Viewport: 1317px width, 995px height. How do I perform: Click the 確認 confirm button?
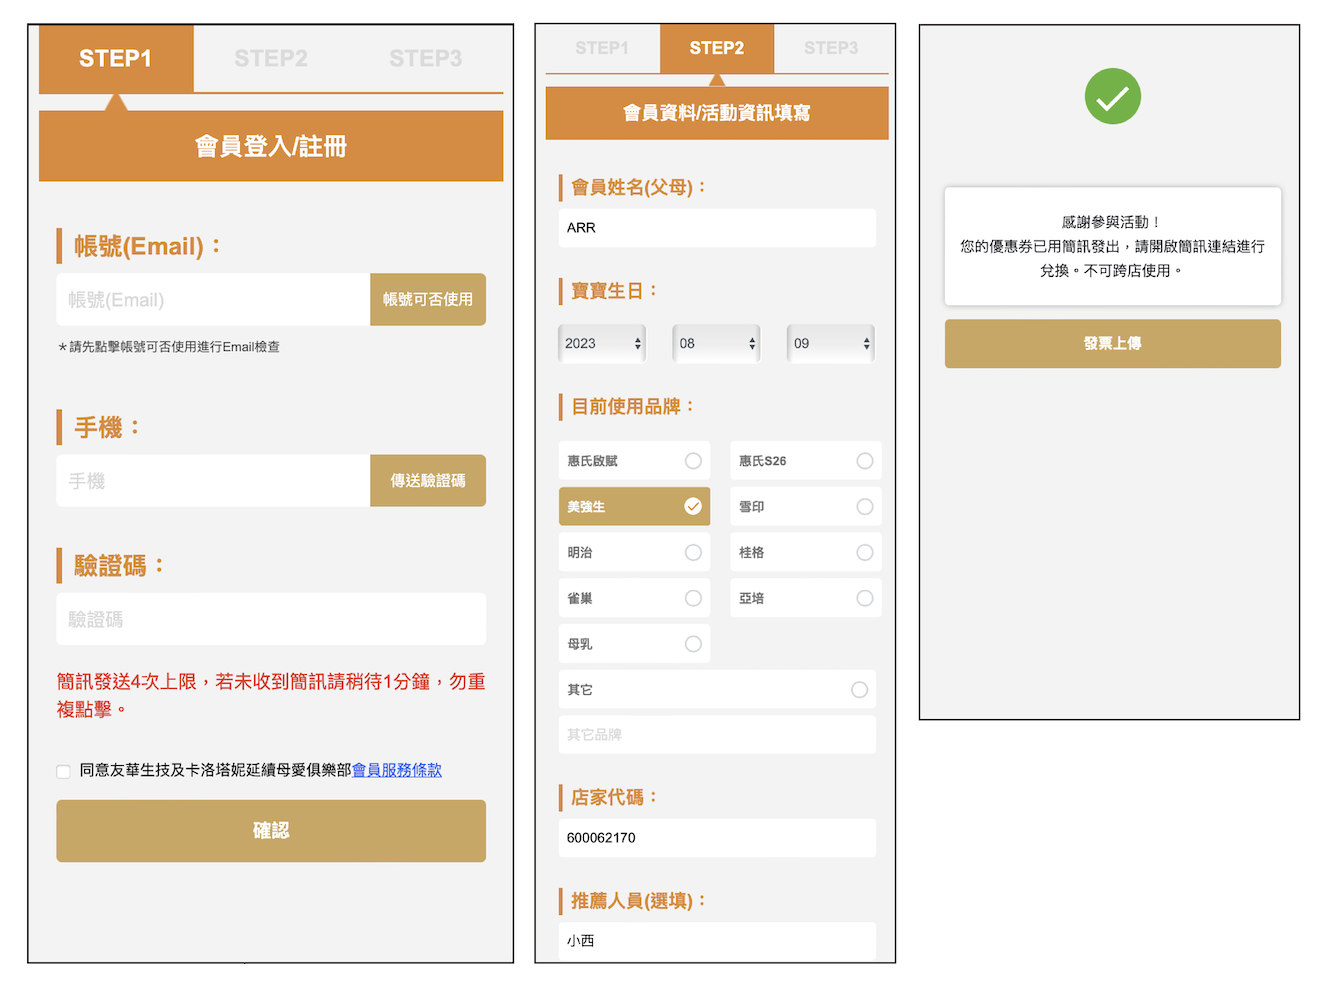pos(271,831)
